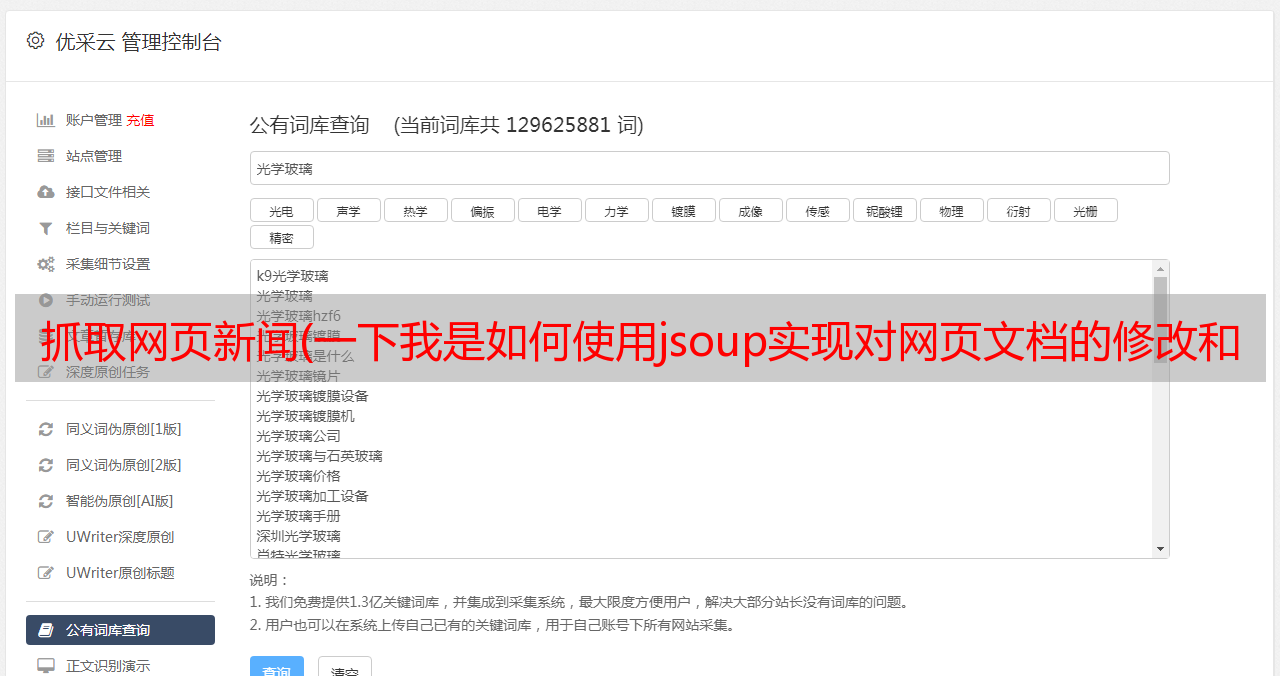The height and width of the screenshot is (676, 1280).
Task: Select 光学玻璃与石英玻璃 in results list
Action: pyautogui.click(x=319, y=456)
